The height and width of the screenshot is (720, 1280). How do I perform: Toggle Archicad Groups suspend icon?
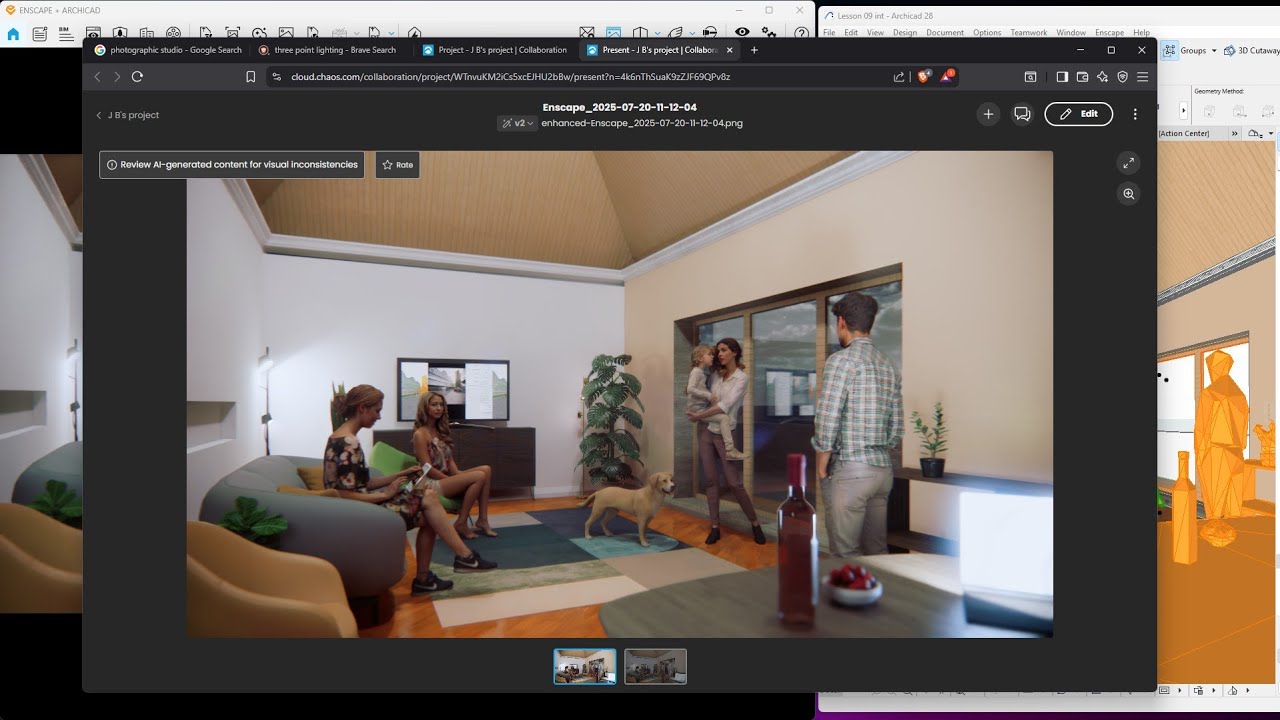(x=1170, y=50)
